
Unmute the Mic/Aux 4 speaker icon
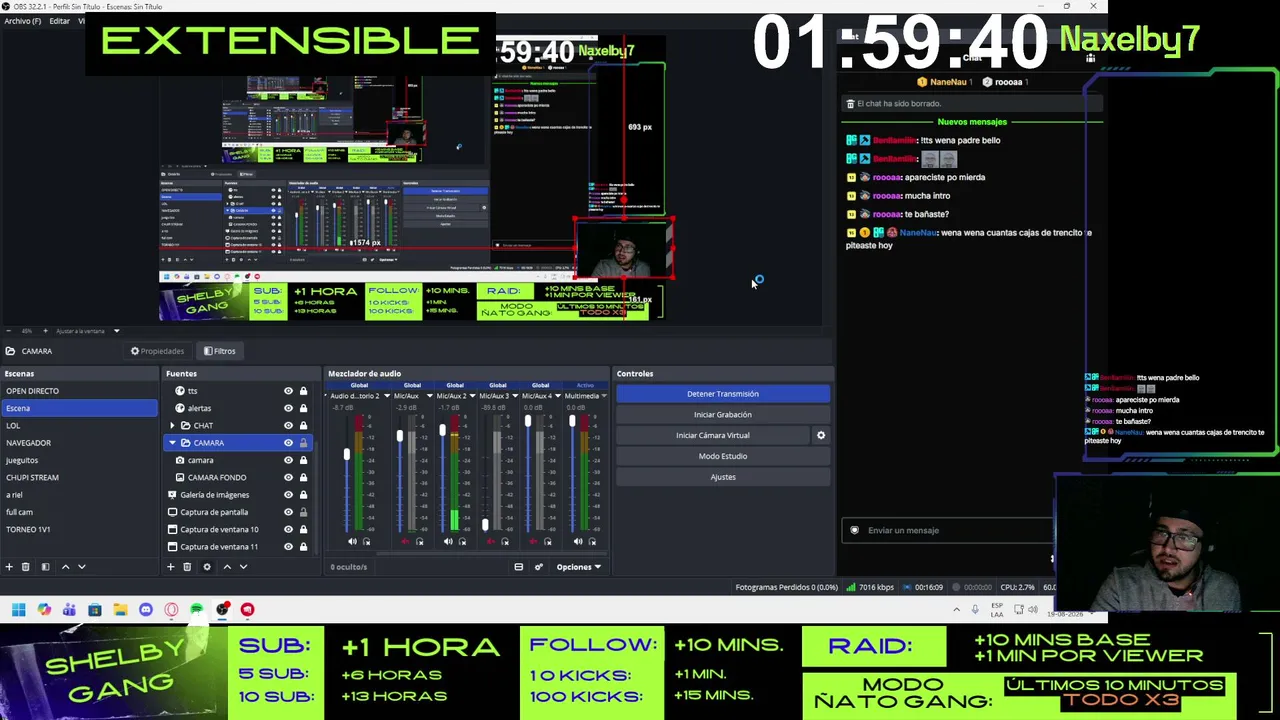coord(534,542)
